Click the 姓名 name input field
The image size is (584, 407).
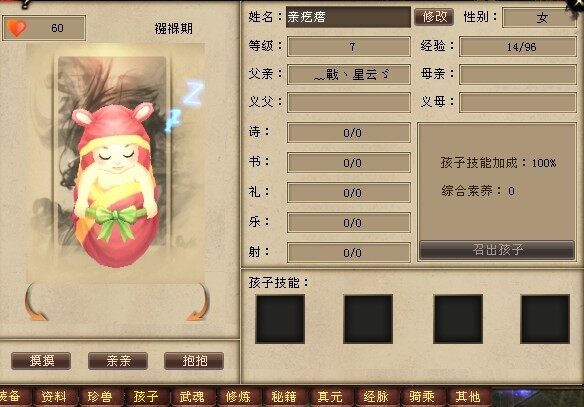[x=348, y=17]
